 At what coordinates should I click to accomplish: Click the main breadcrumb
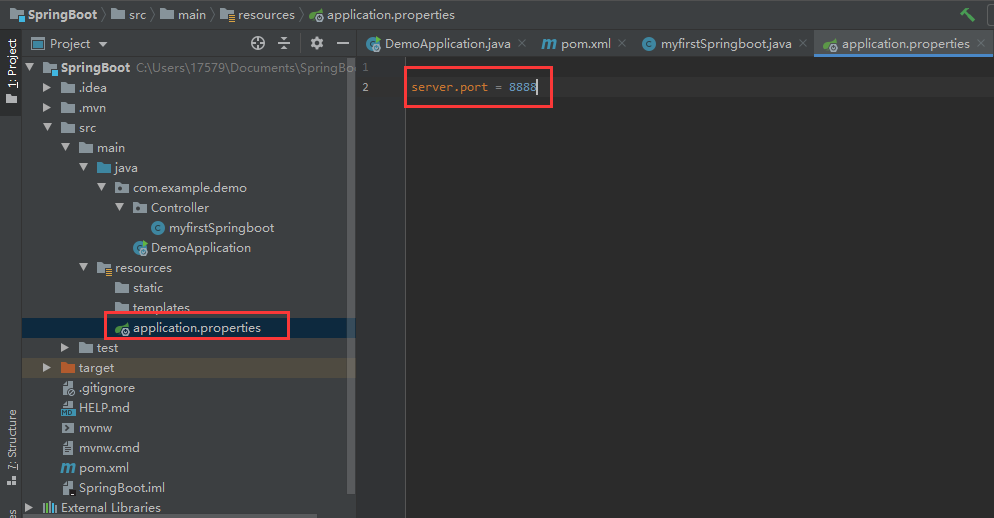pos(191,15)
